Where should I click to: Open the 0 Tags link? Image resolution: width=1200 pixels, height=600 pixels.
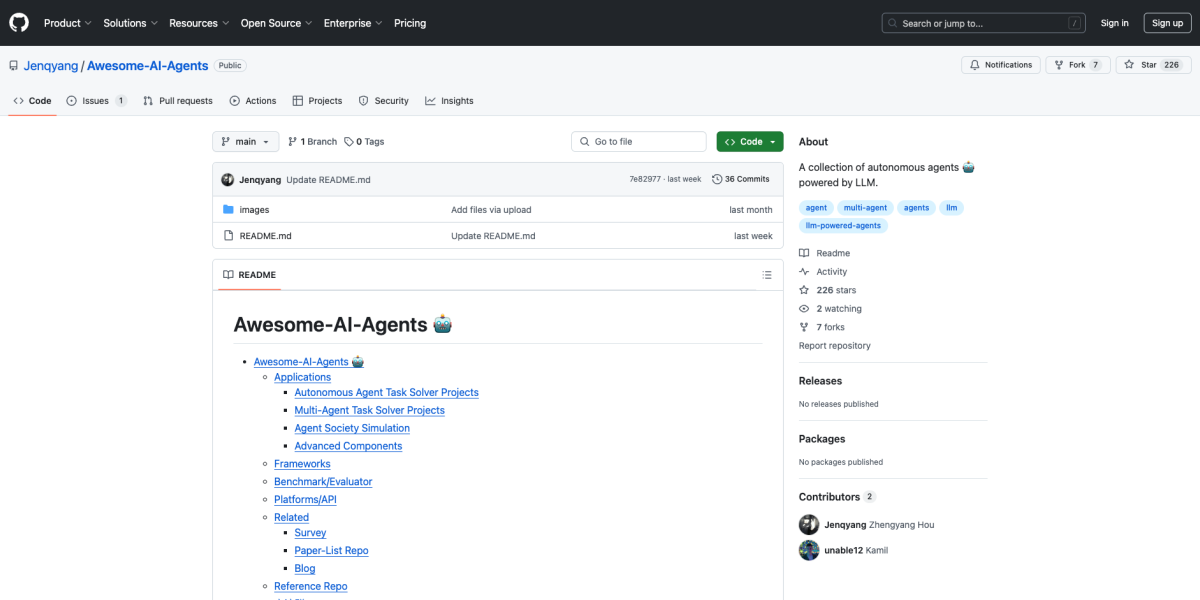[x=364, y=142]
